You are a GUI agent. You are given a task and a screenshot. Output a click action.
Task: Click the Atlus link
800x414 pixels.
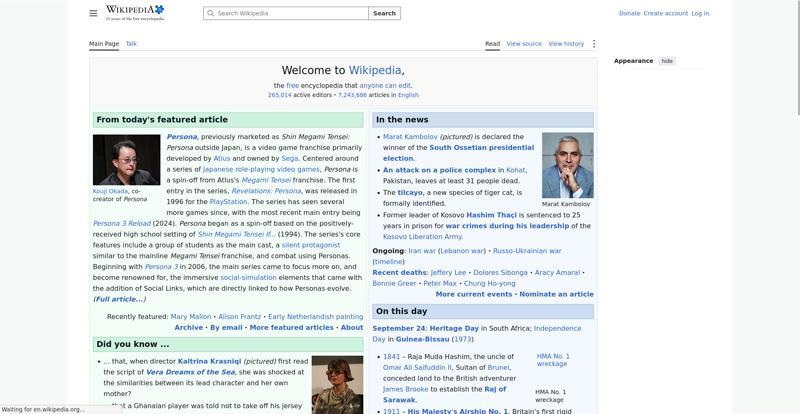tap(221, 158)
